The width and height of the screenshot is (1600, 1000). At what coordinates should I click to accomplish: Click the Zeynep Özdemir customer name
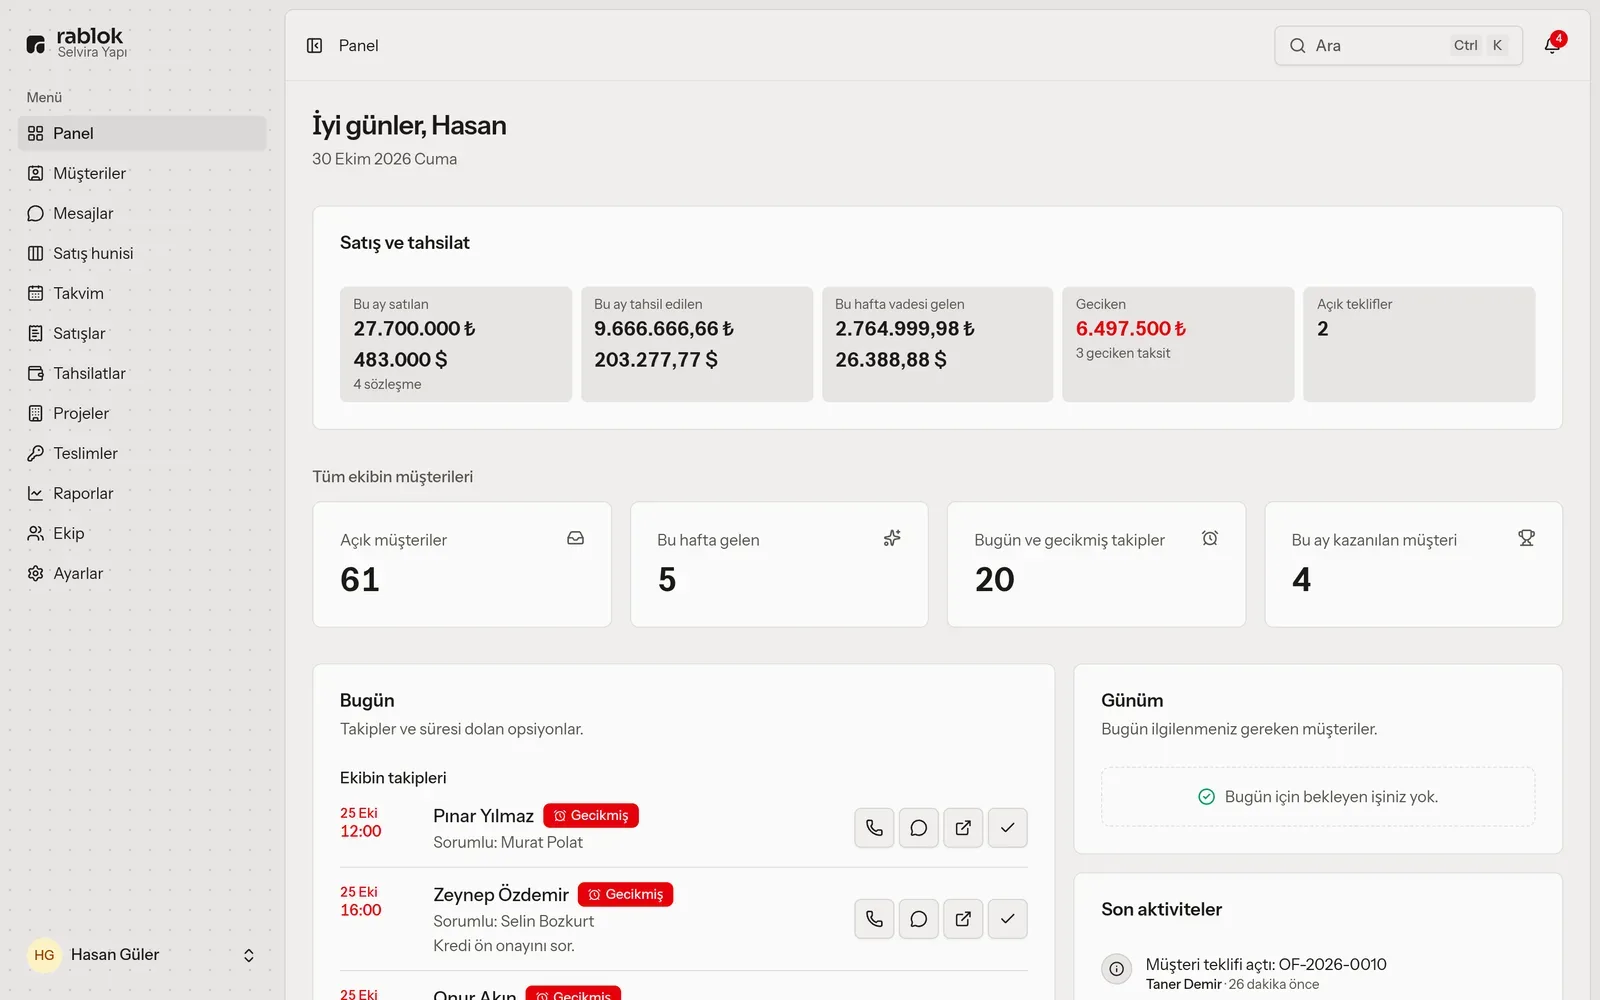[501, 895]
